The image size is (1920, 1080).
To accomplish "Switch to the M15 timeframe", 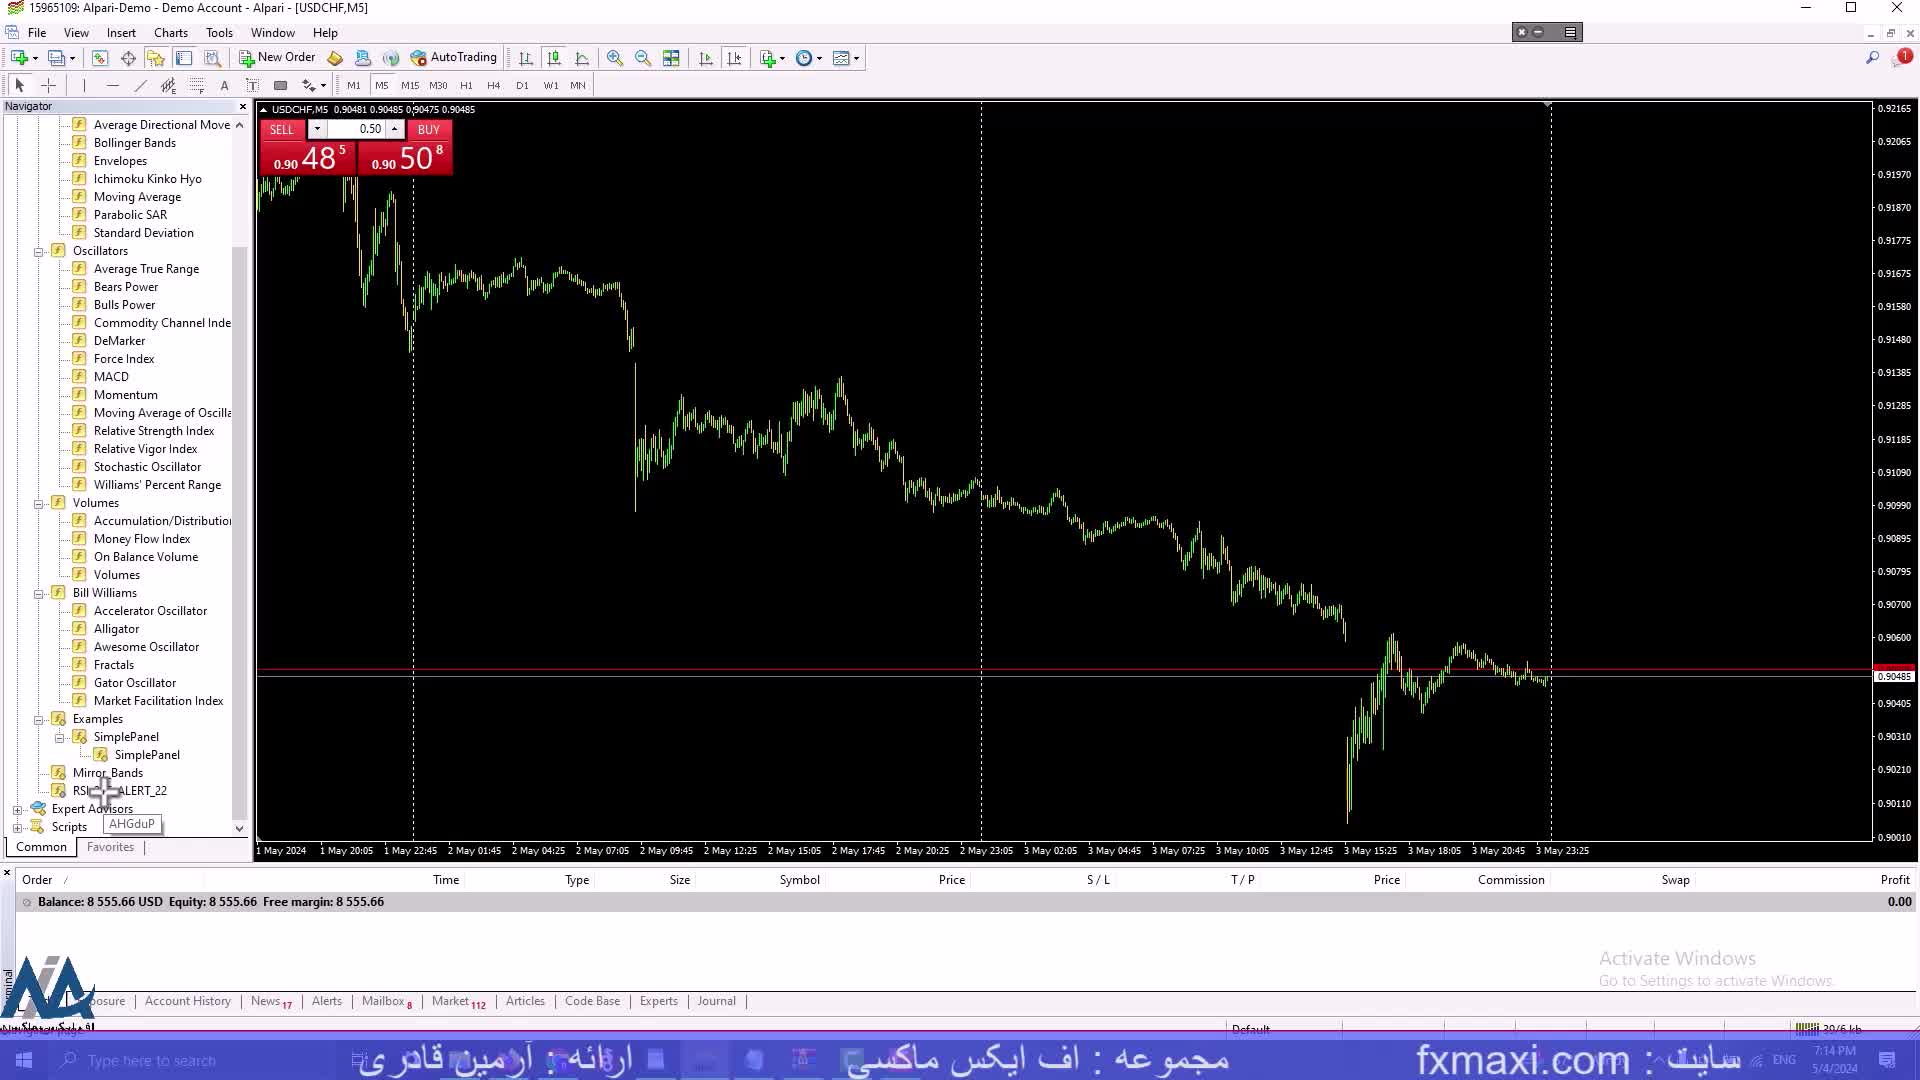I will [410, 85].
